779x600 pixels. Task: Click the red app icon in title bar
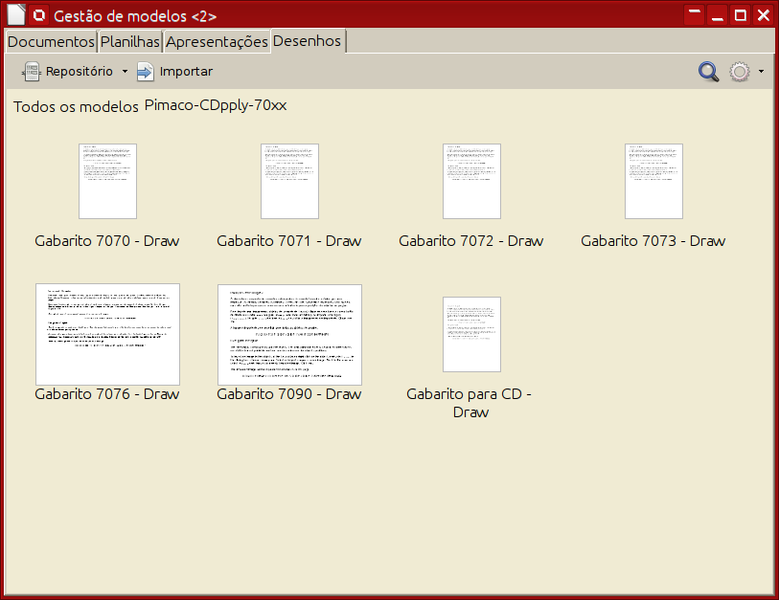click(39, 15)
